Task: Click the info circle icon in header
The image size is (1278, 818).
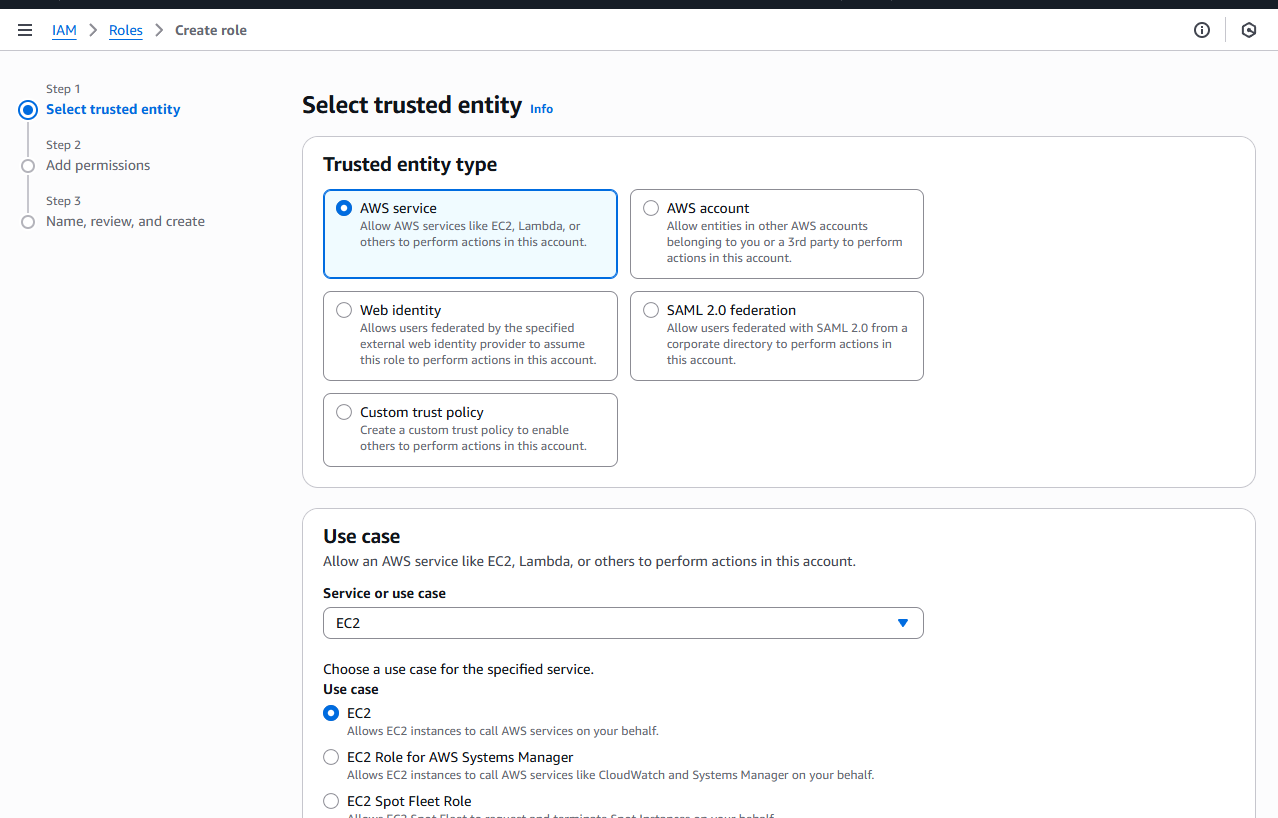Action: 1202,30
